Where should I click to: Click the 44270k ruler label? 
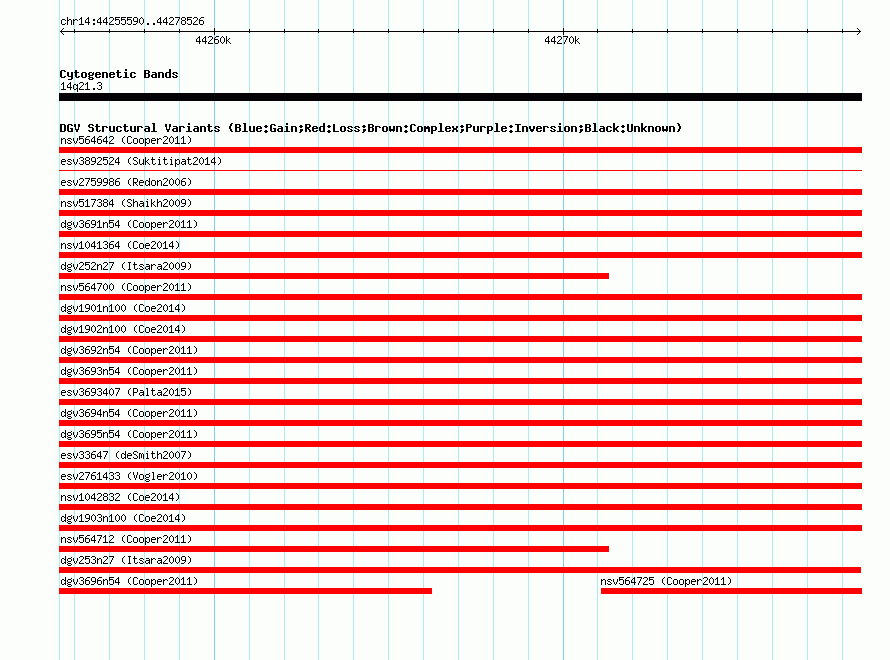(x=562, y=40)
